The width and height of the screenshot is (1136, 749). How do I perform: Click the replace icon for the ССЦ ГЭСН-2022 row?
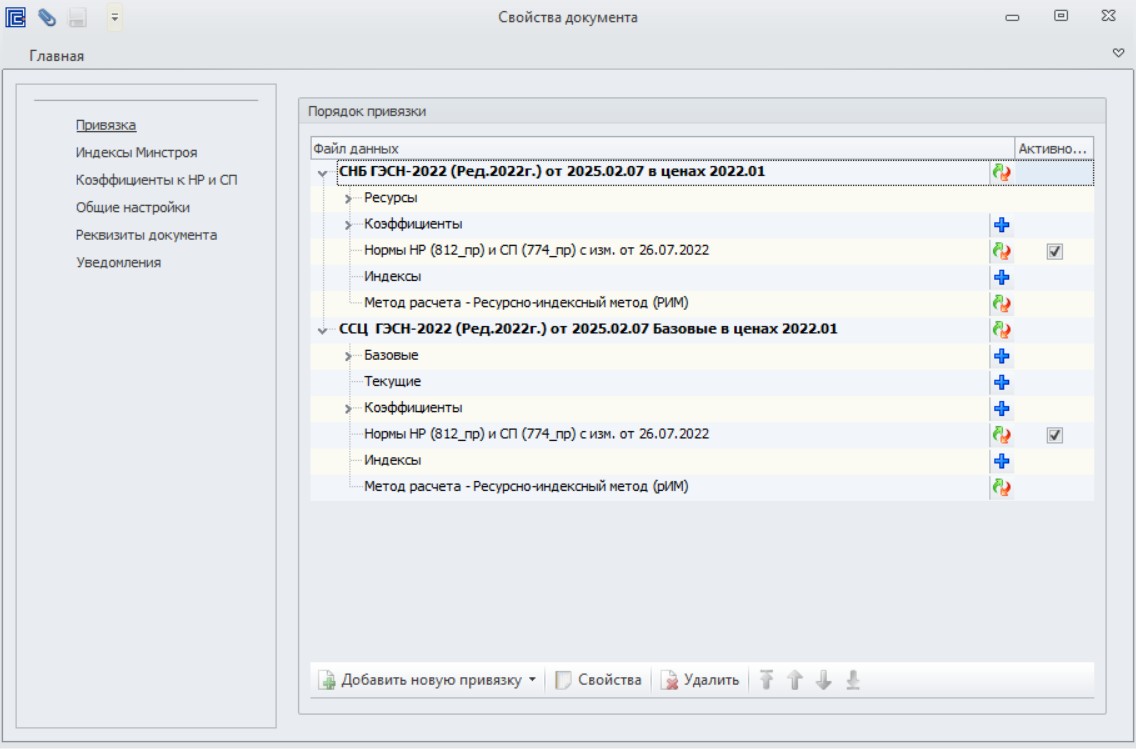pos(1001,330)
